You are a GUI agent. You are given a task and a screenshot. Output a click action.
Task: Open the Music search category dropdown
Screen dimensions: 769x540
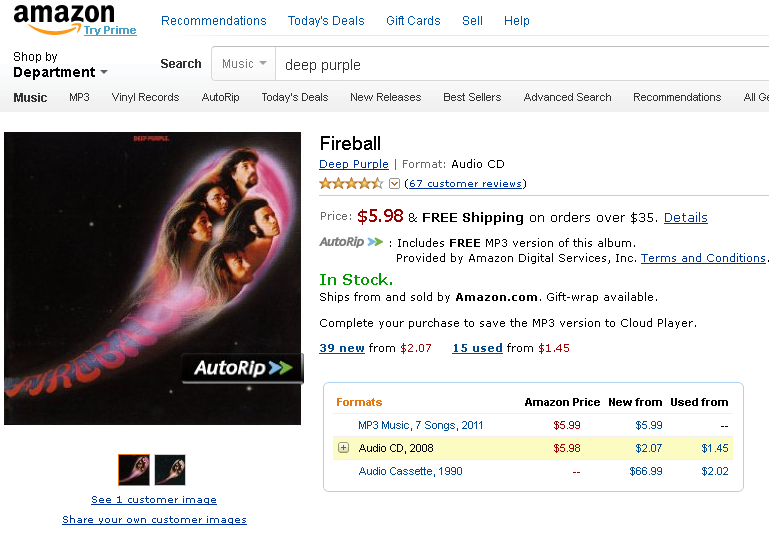point(244,64)
